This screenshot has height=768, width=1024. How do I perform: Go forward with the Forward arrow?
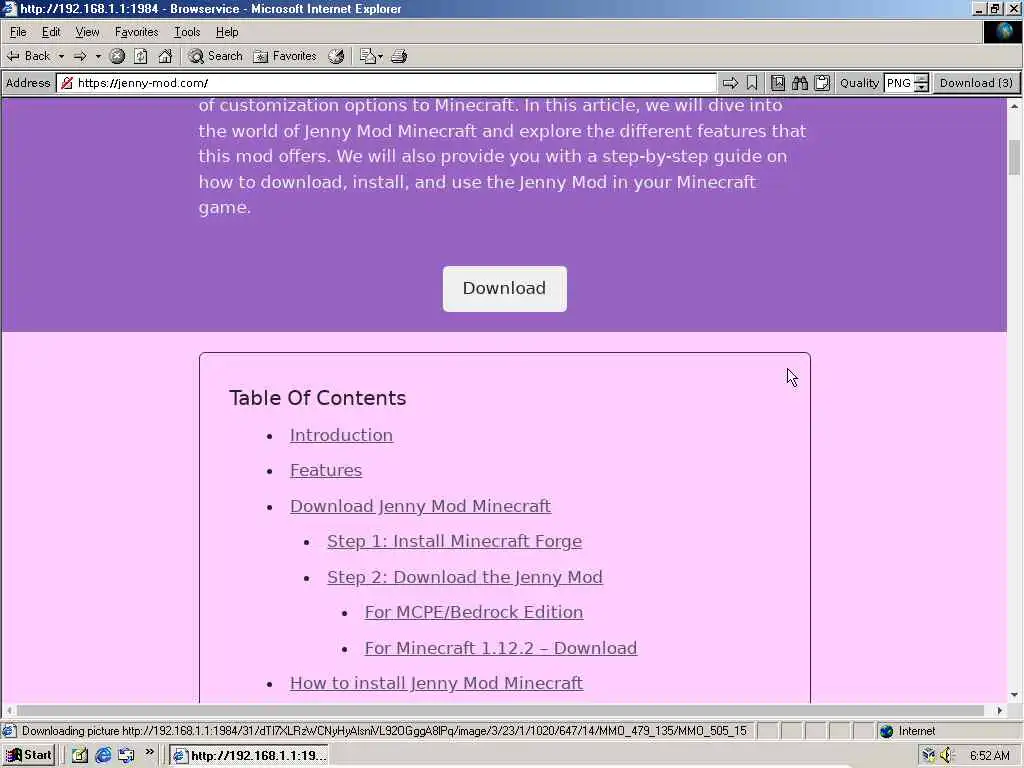80,56
